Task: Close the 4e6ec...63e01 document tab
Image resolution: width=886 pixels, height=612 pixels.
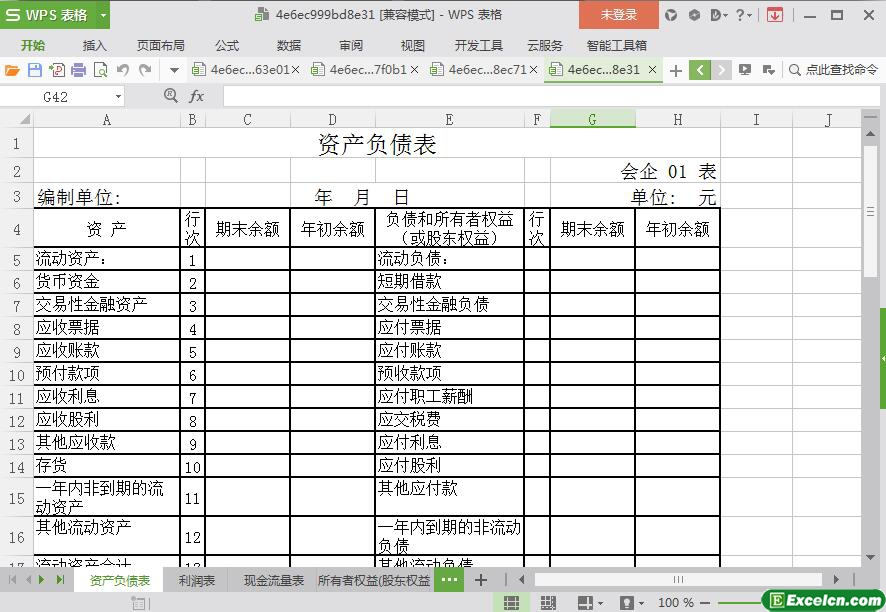Action: pyautogui.click(x=296, y=70)
